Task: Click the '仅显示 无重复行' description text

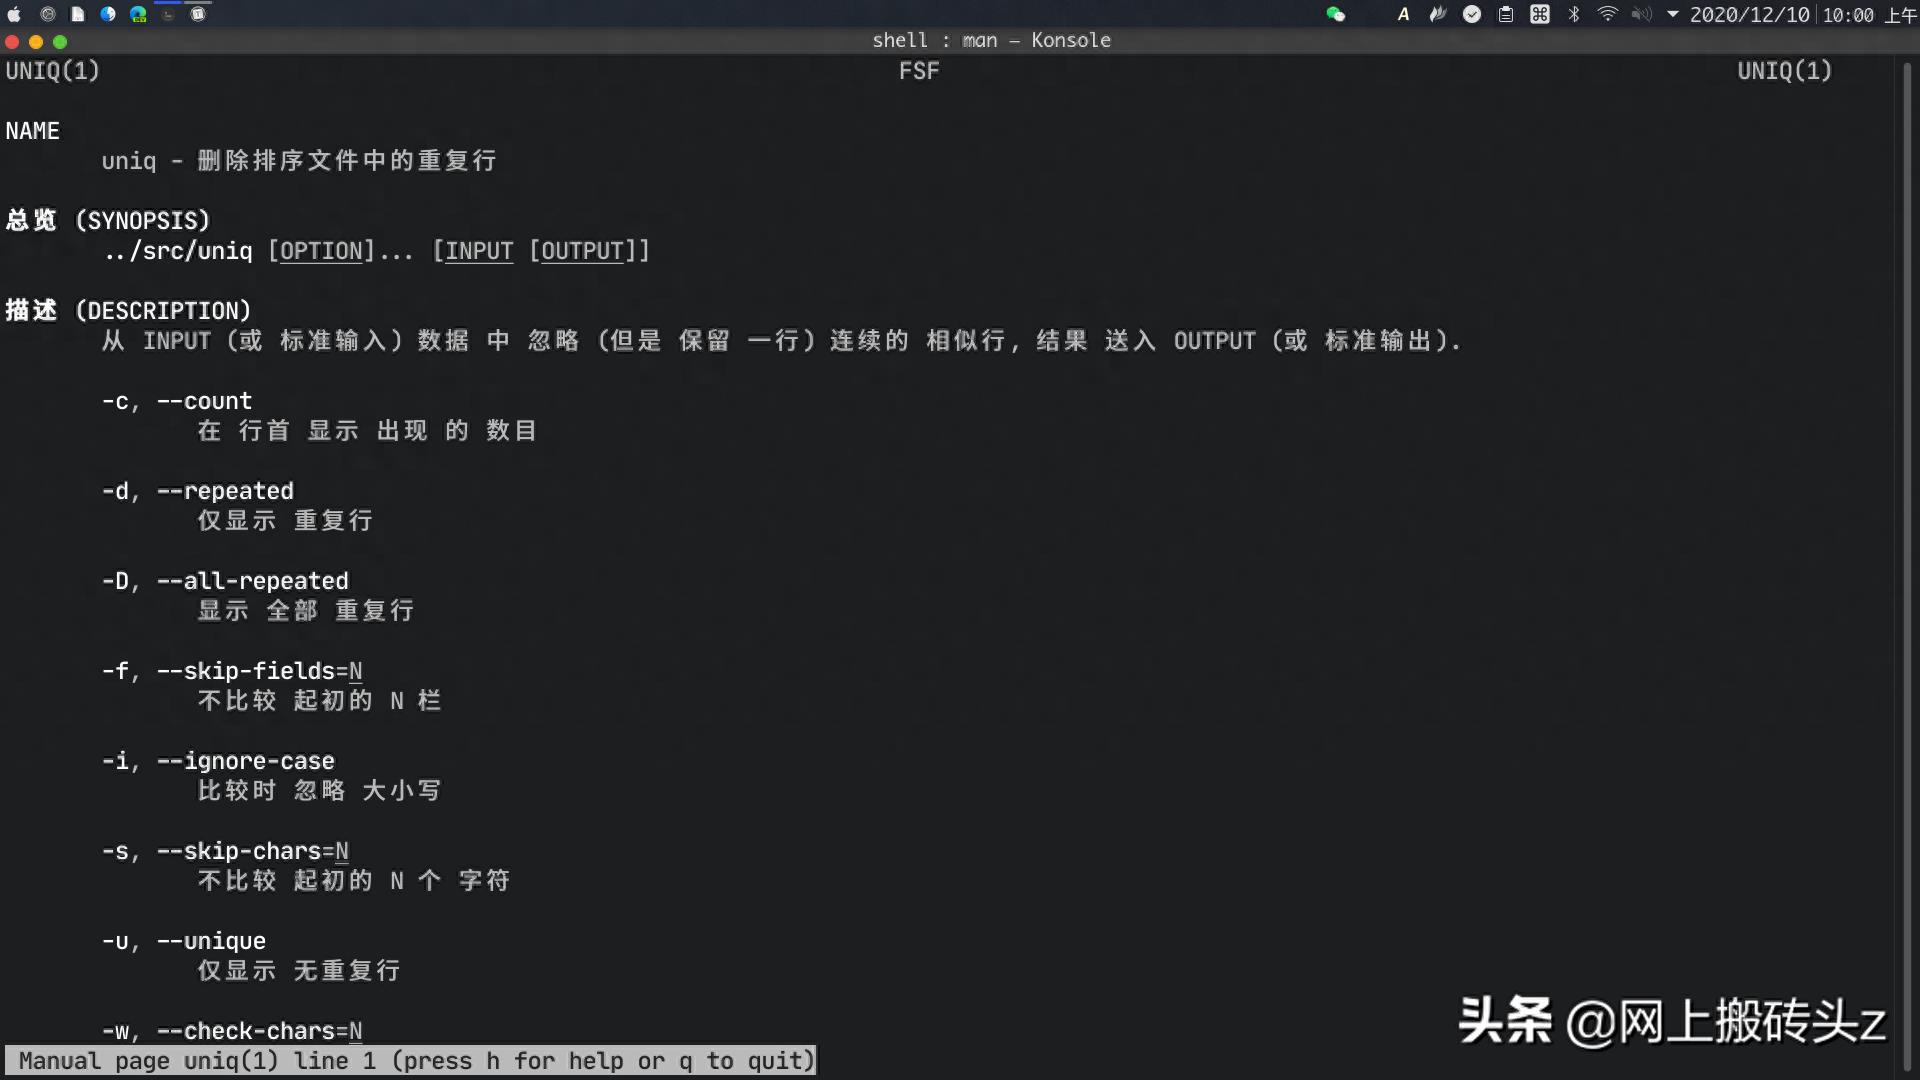Action: [x=299, y=970]
